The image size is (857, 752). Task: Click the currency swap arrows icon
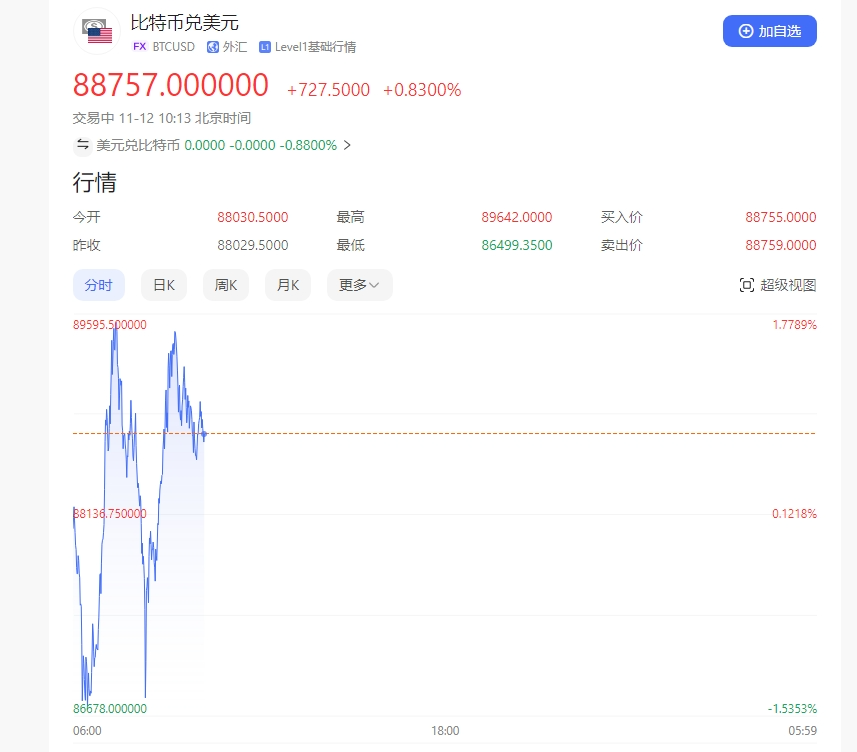tap(83, 145)
